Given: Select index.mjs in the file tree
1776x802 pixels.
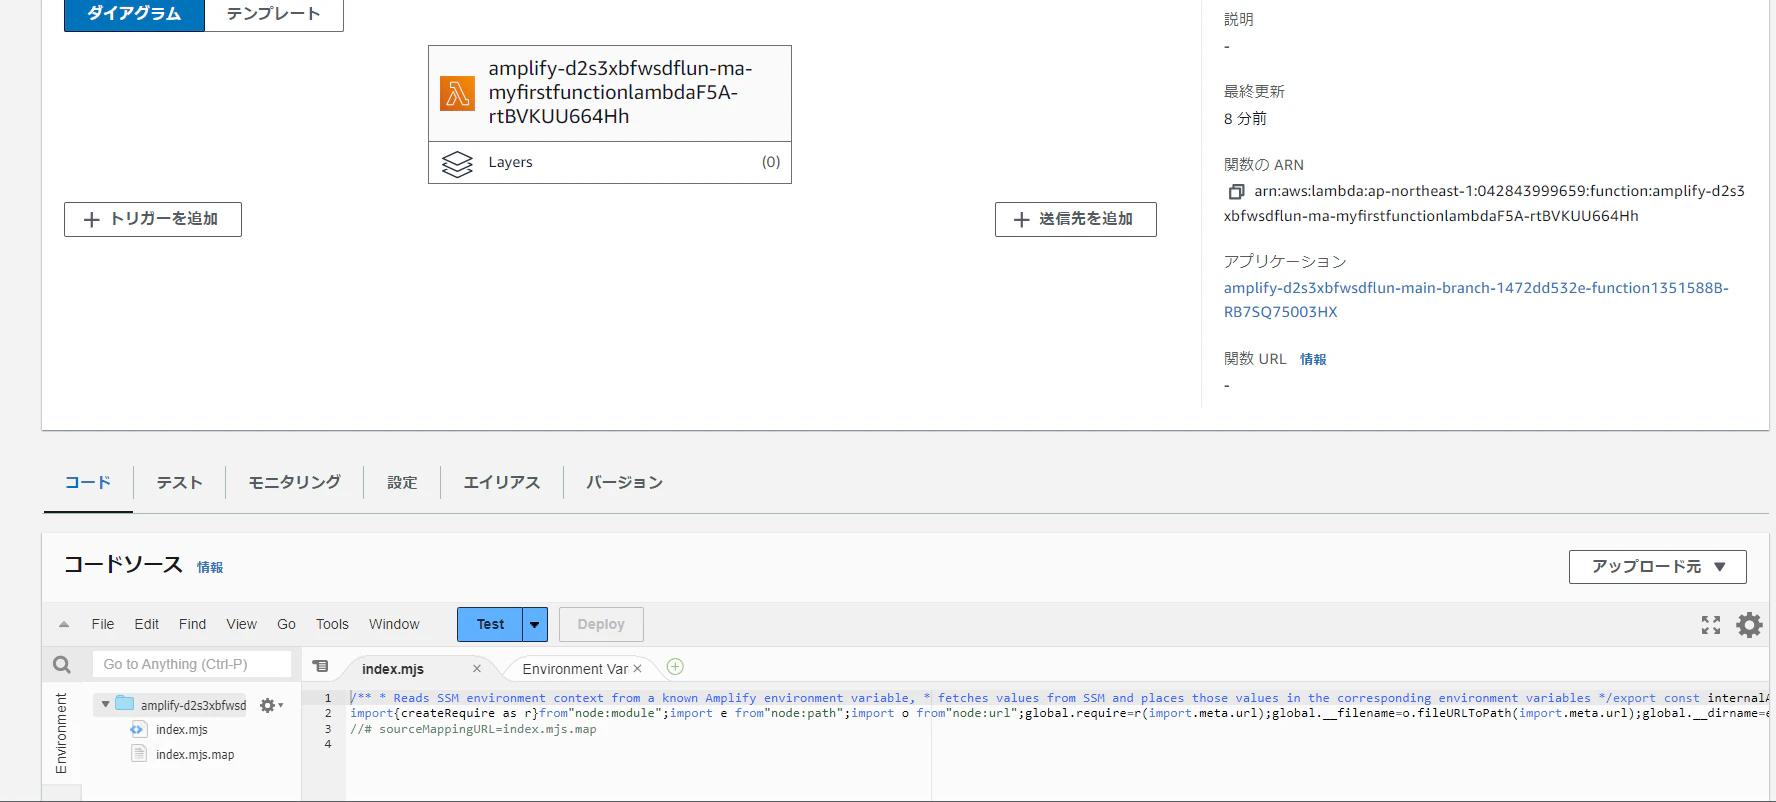Looking at the screenshot, I should [x=182, y=729].
